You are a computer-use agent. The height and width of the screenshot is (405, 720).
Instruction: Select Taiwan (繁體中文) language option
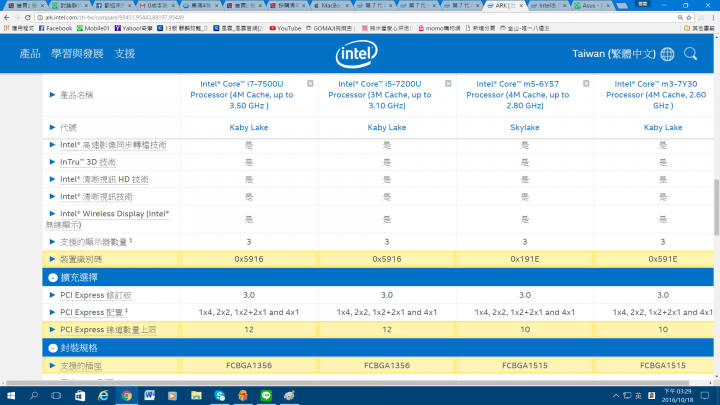(613, 54)
